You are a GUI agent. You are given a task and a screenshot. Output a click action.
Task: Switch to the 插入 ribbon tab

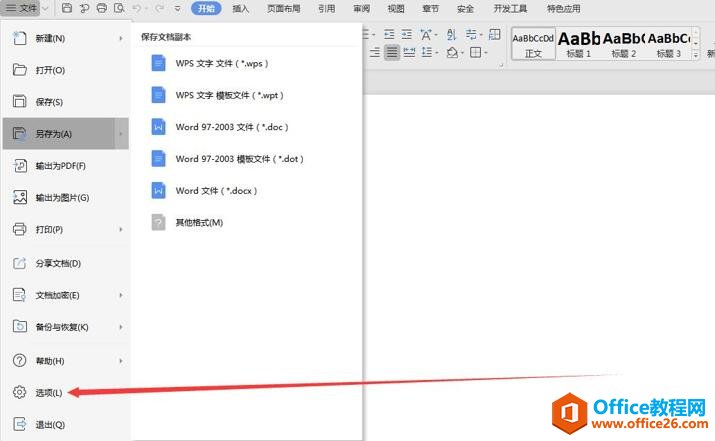tap(240, 8)
